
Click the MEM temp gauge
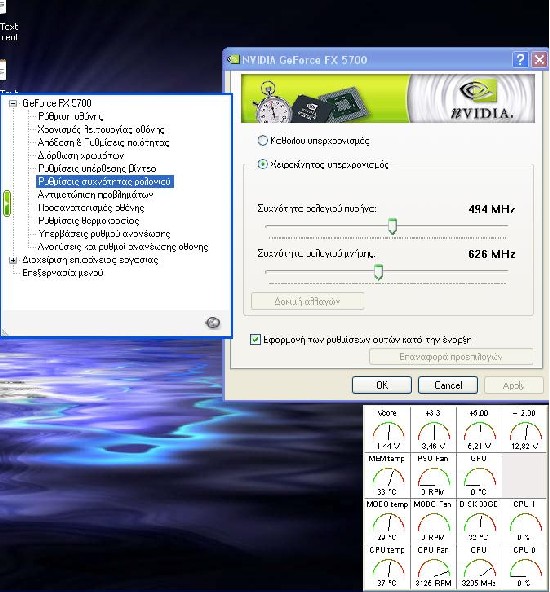click(388, 475)
